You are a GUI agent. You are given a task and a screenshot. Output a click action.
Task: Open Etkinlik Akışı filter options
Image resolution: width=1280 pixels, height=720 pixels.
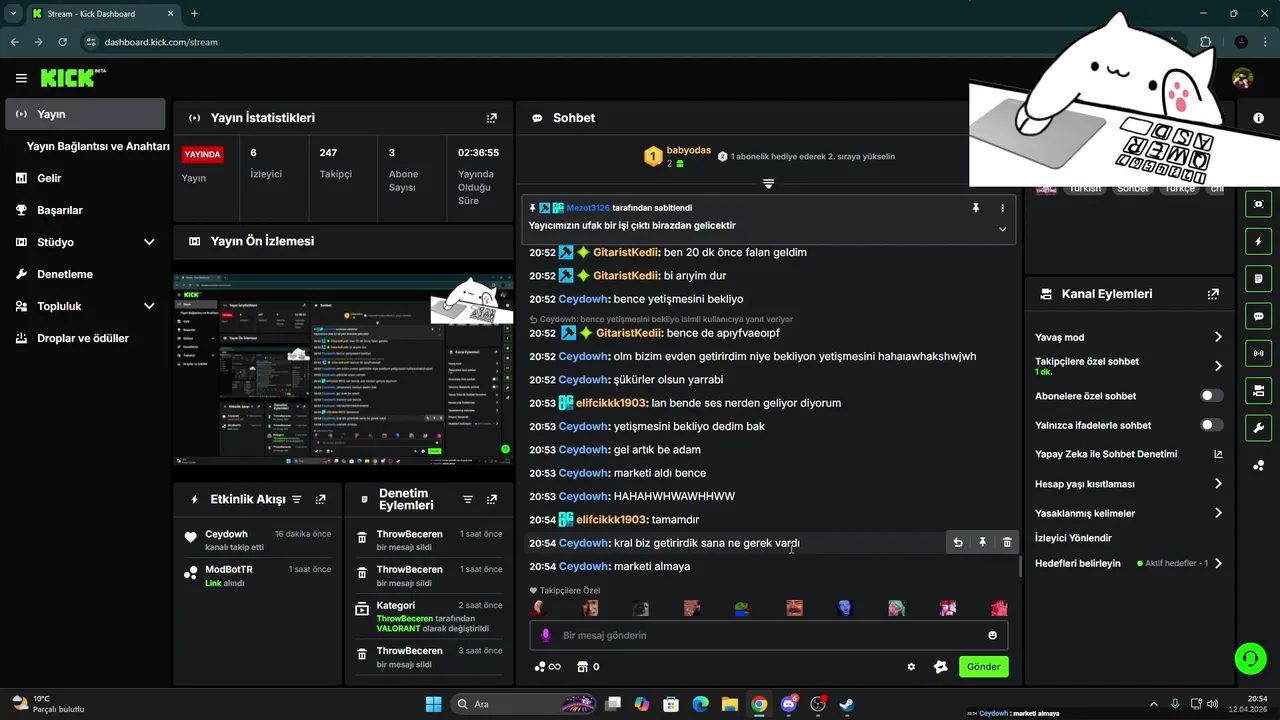tap(297, 499)
